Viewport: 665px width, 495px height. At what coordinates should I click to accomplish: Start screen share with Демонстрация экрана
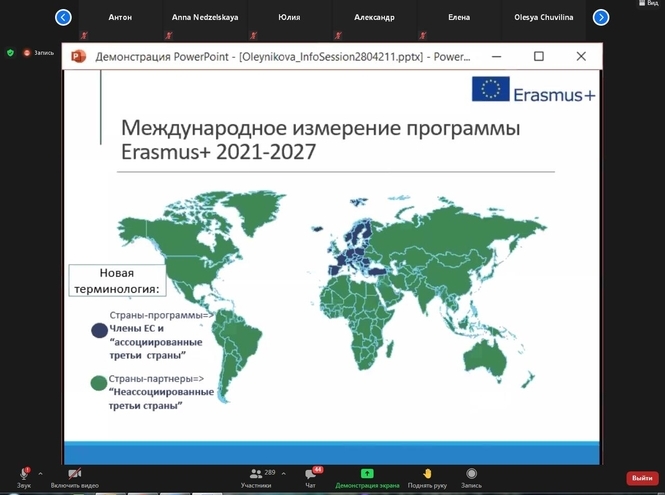[x=367, y=478]
